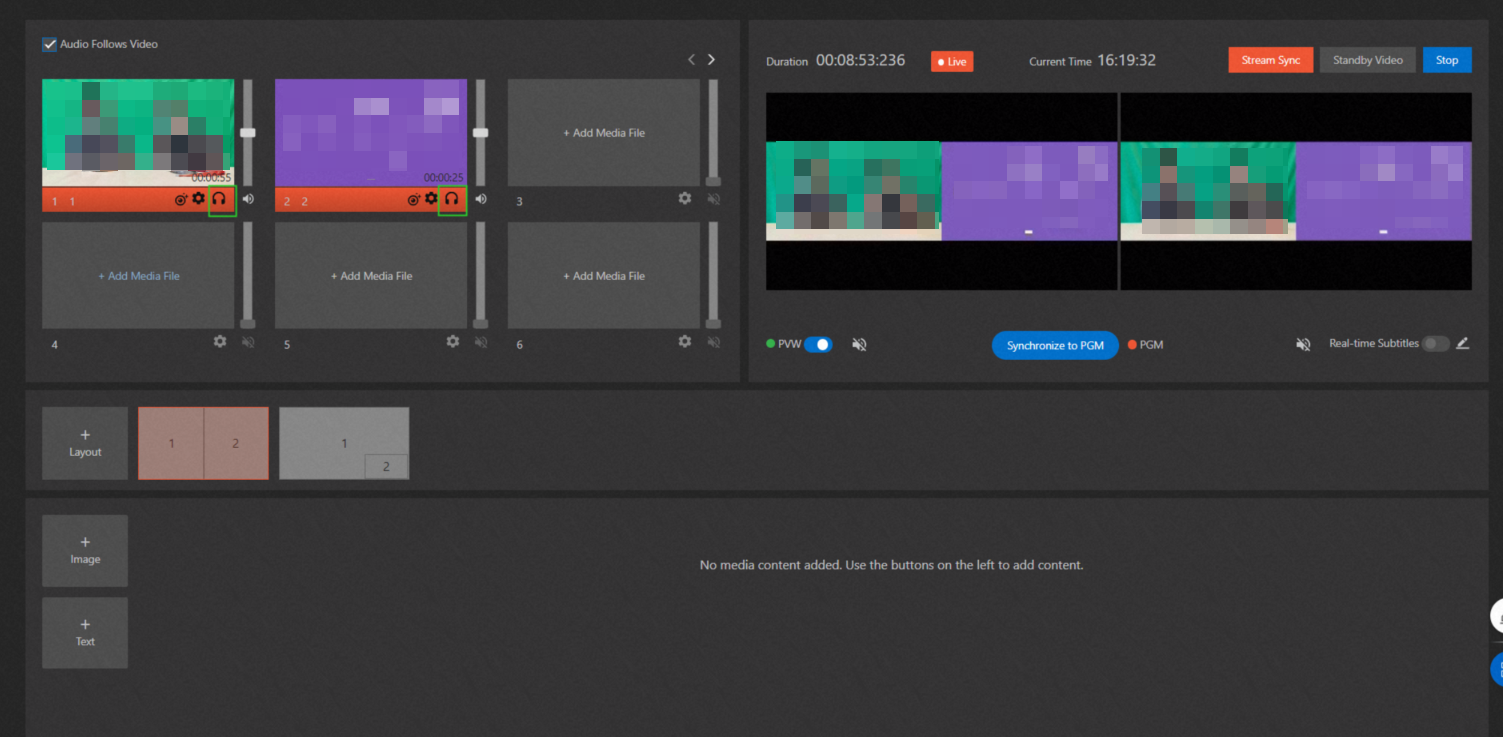Click the volume slider for slot 3
This screenshot has width=1503, height=737.
[713, 133]
